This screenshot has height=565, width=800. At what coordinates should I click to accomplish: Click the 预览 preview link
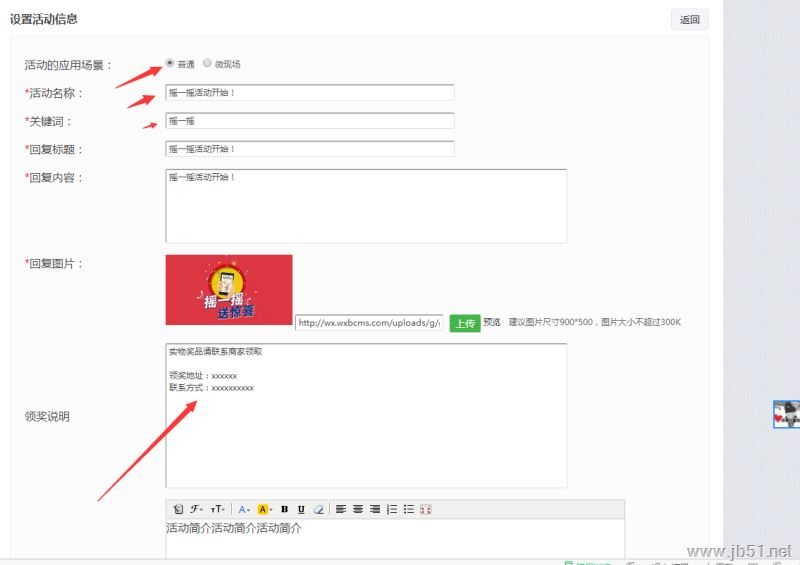(492, 322)
